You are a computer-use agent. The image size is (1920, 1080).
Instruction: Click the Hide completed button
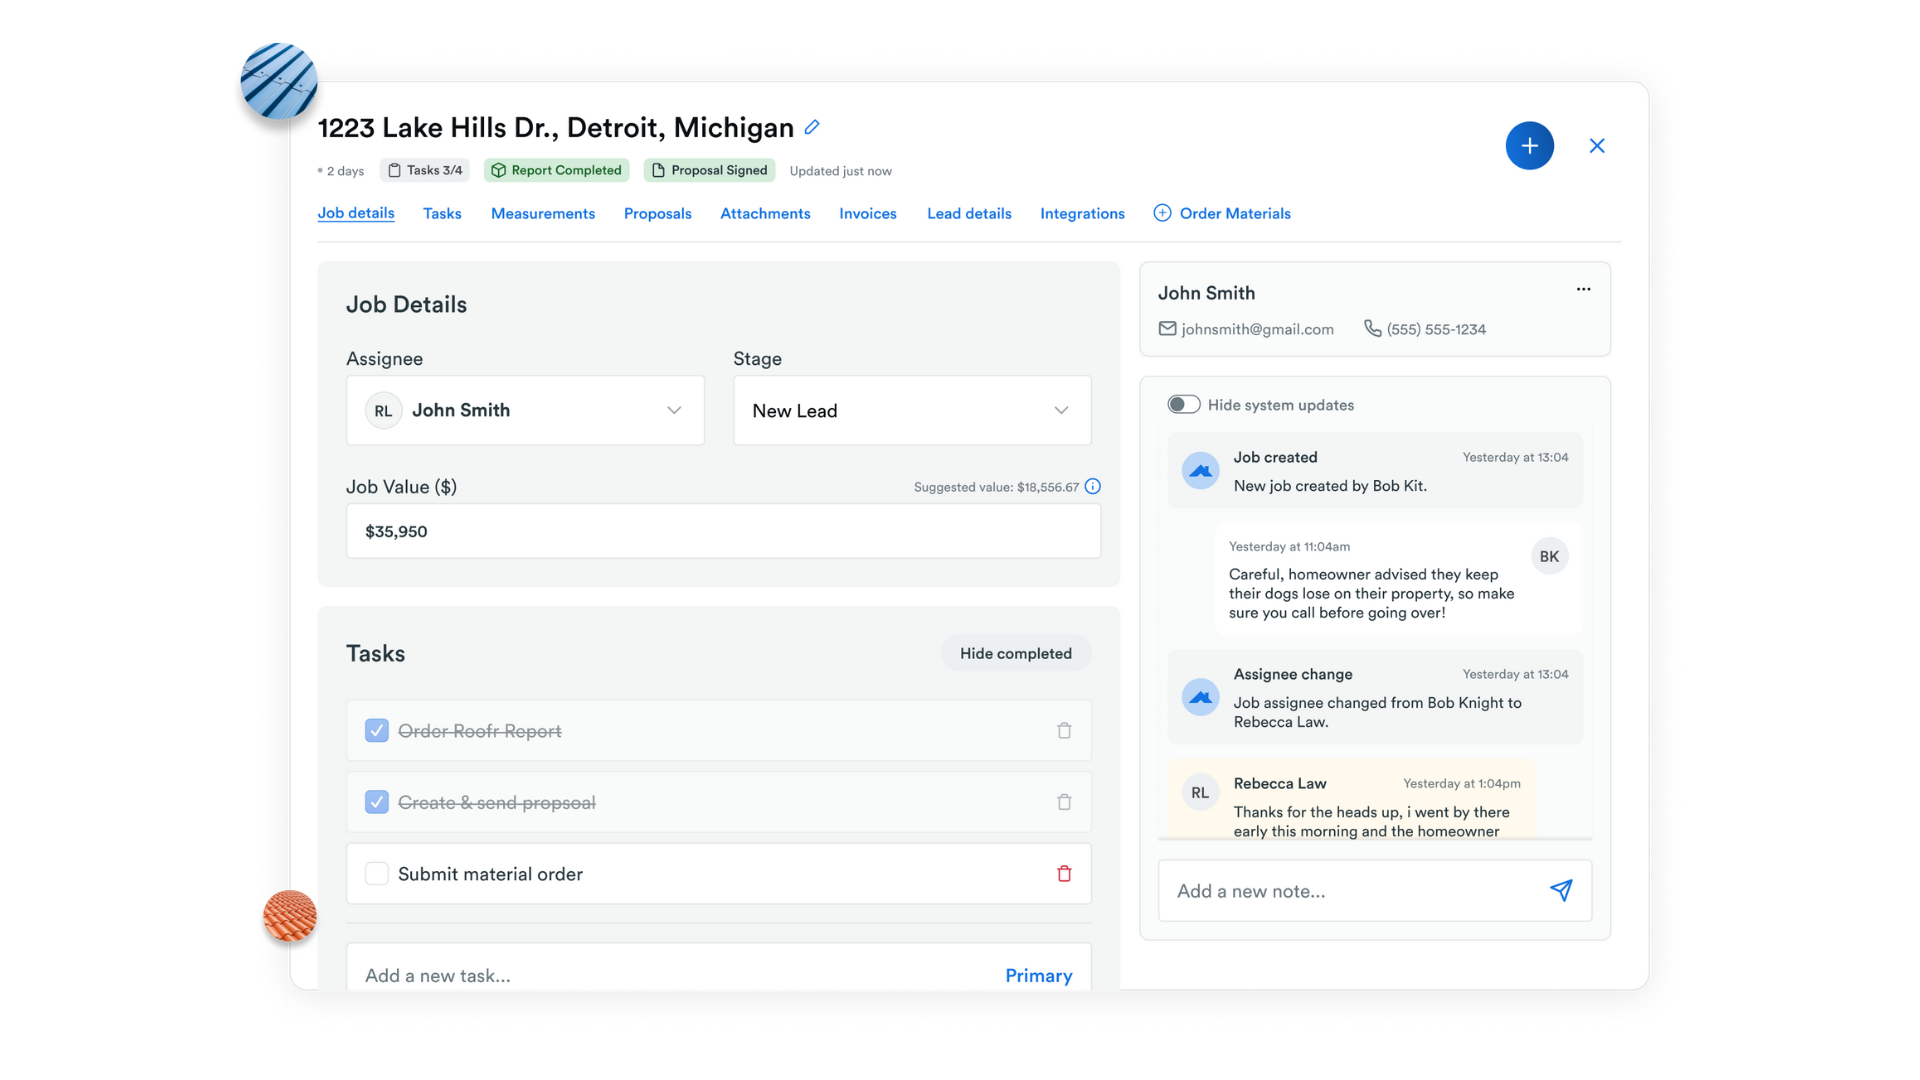1016,653
